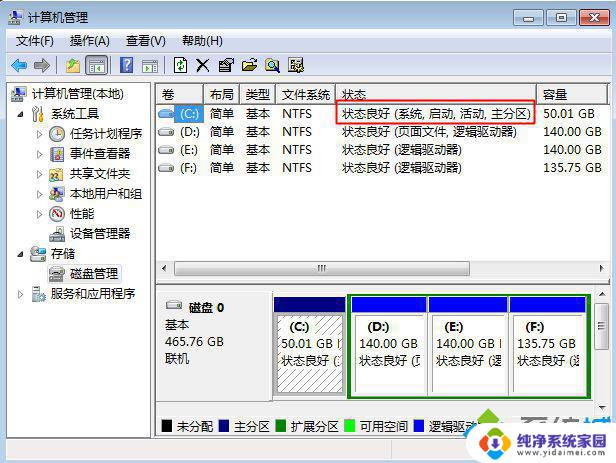This screenshot has width=616, height=463.
Task: Select 设备管理器 in the tree
Action: click(x=100, y=234)
